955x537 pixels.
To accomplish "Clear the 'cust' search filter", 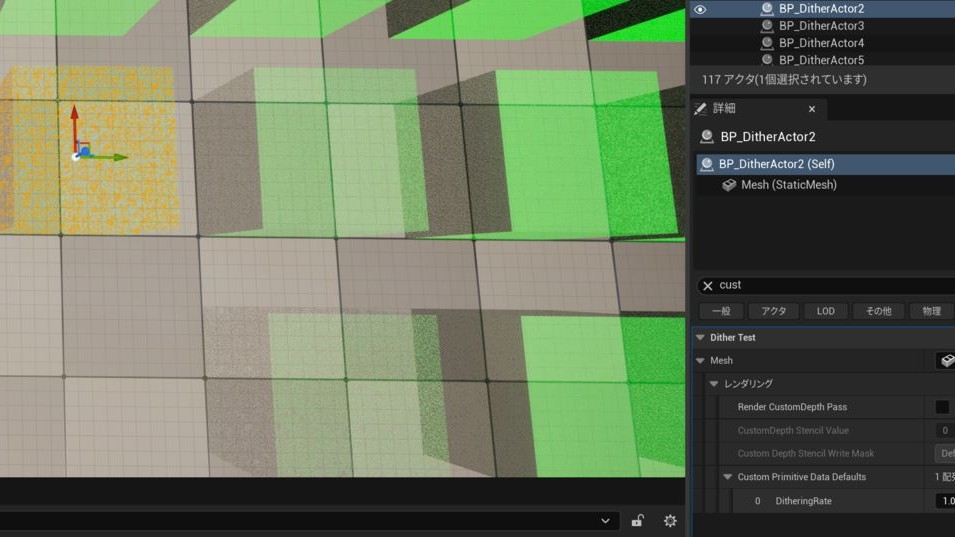I will (x=708, y=286).
